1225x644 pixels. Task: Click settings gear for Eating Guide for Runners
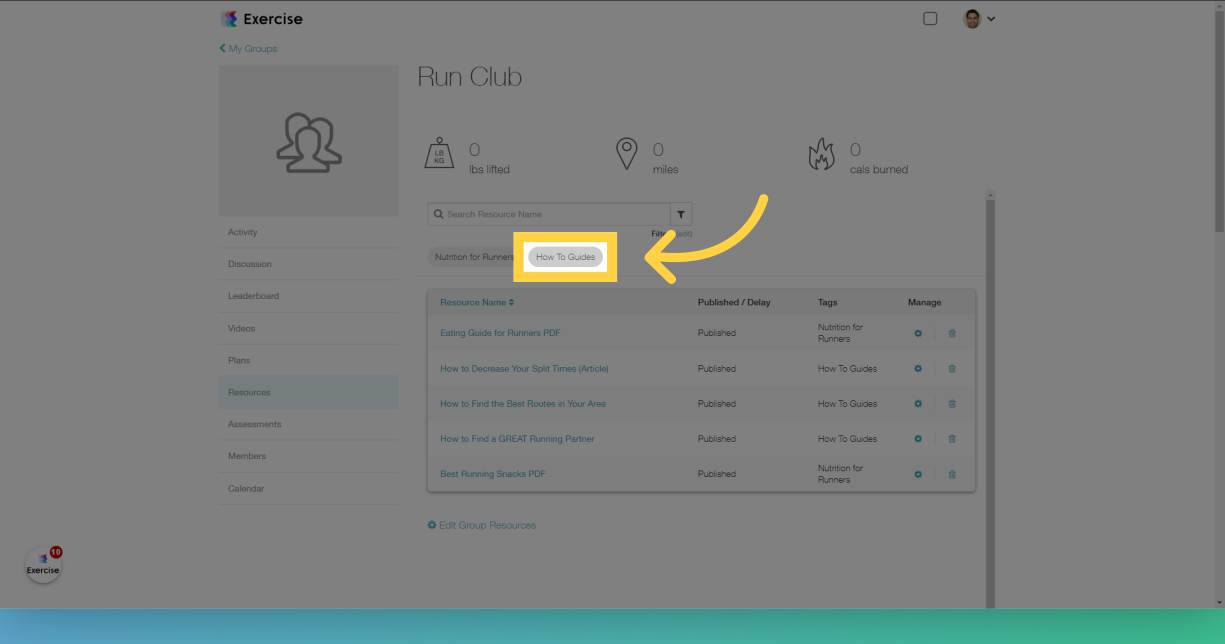918,333
